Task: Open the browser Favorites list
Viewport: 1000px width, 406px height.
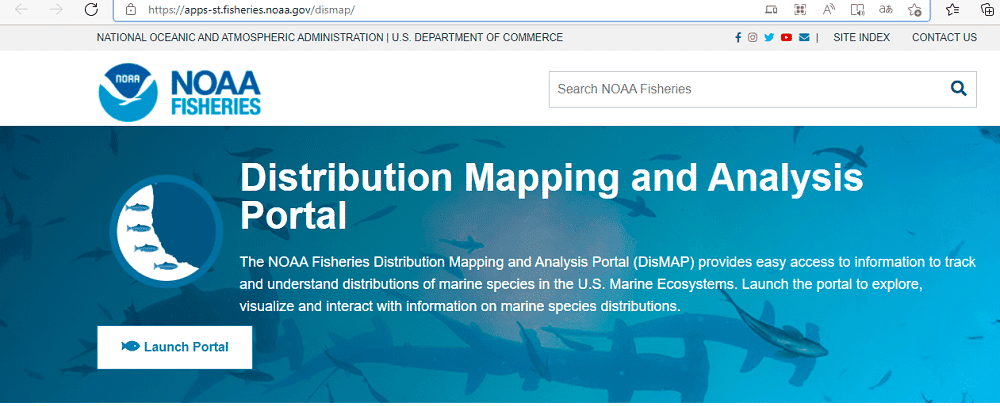Action: 953,10
